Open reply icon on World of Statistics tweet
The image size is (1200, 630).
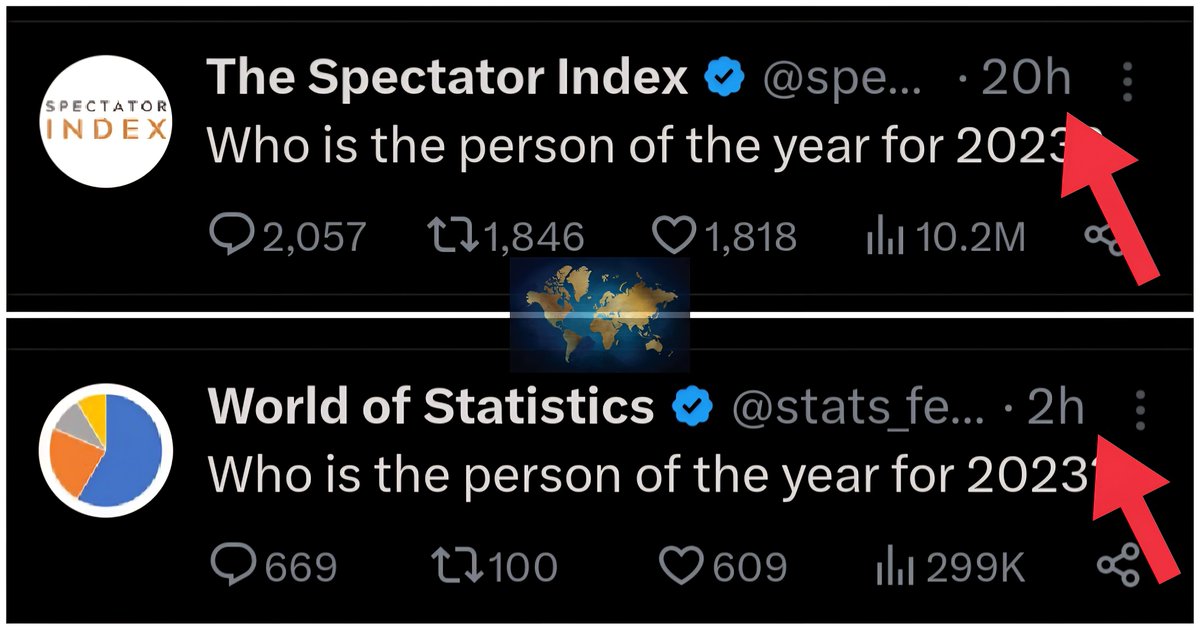click(231, 567)
